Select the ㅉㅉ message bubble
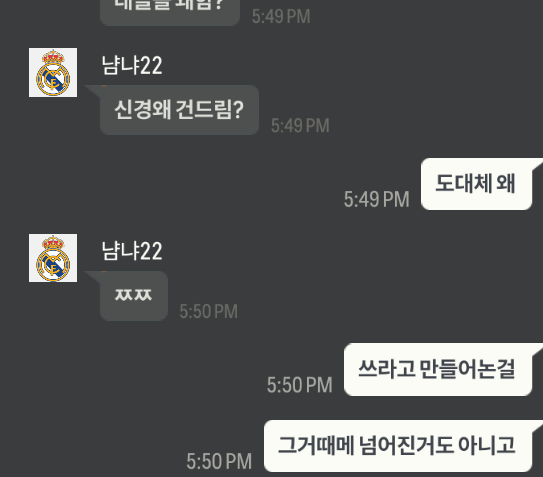Screen dimensions: 543x477 [134, 296]
